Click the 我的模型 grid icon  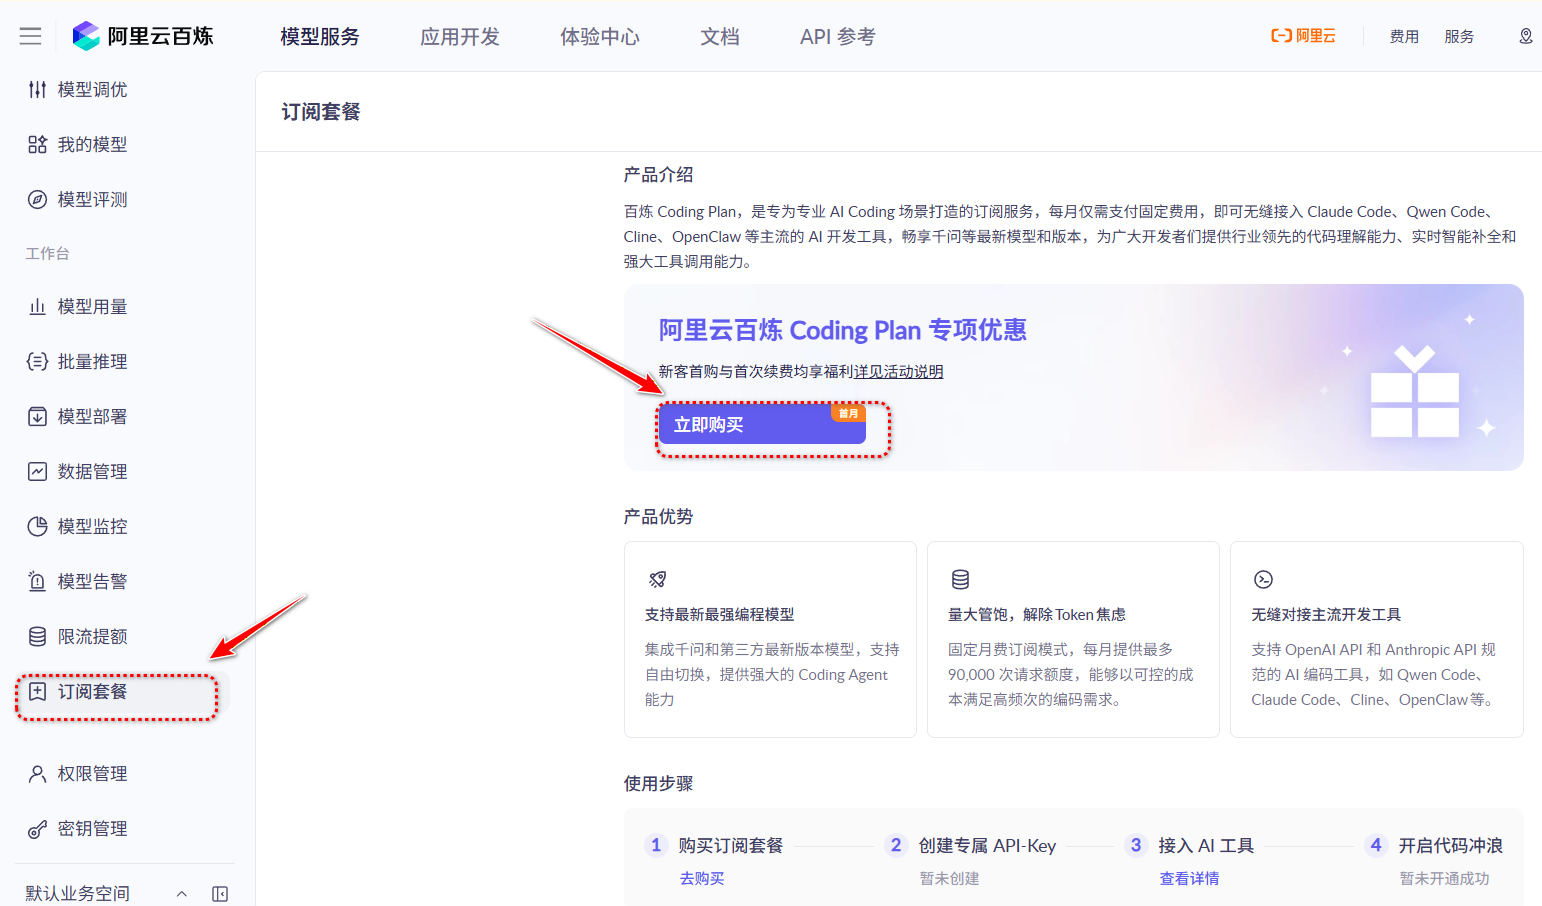click(37, 145)
